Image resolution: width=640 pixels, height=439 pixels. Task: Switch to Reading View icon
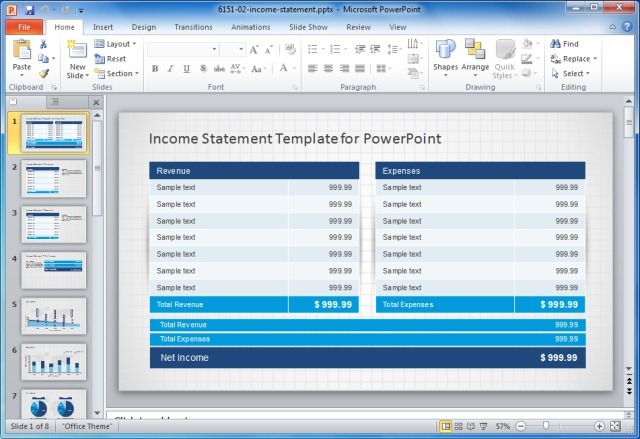pyautogui.click(x=471, y=426)
